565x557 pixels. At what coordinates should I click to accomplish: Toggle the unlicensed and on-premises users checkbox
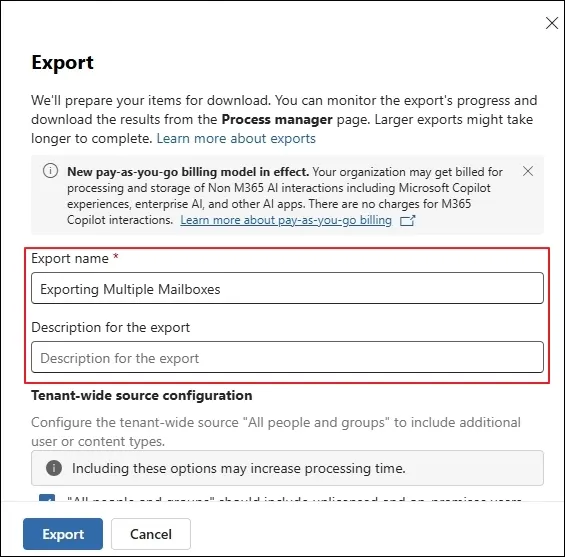click(x=47, y=498)
